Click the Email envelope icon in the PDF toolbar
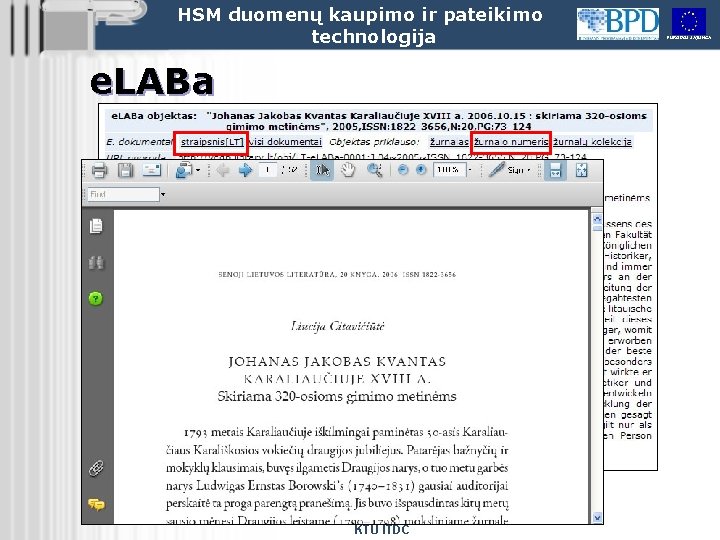 coord(152,170)
